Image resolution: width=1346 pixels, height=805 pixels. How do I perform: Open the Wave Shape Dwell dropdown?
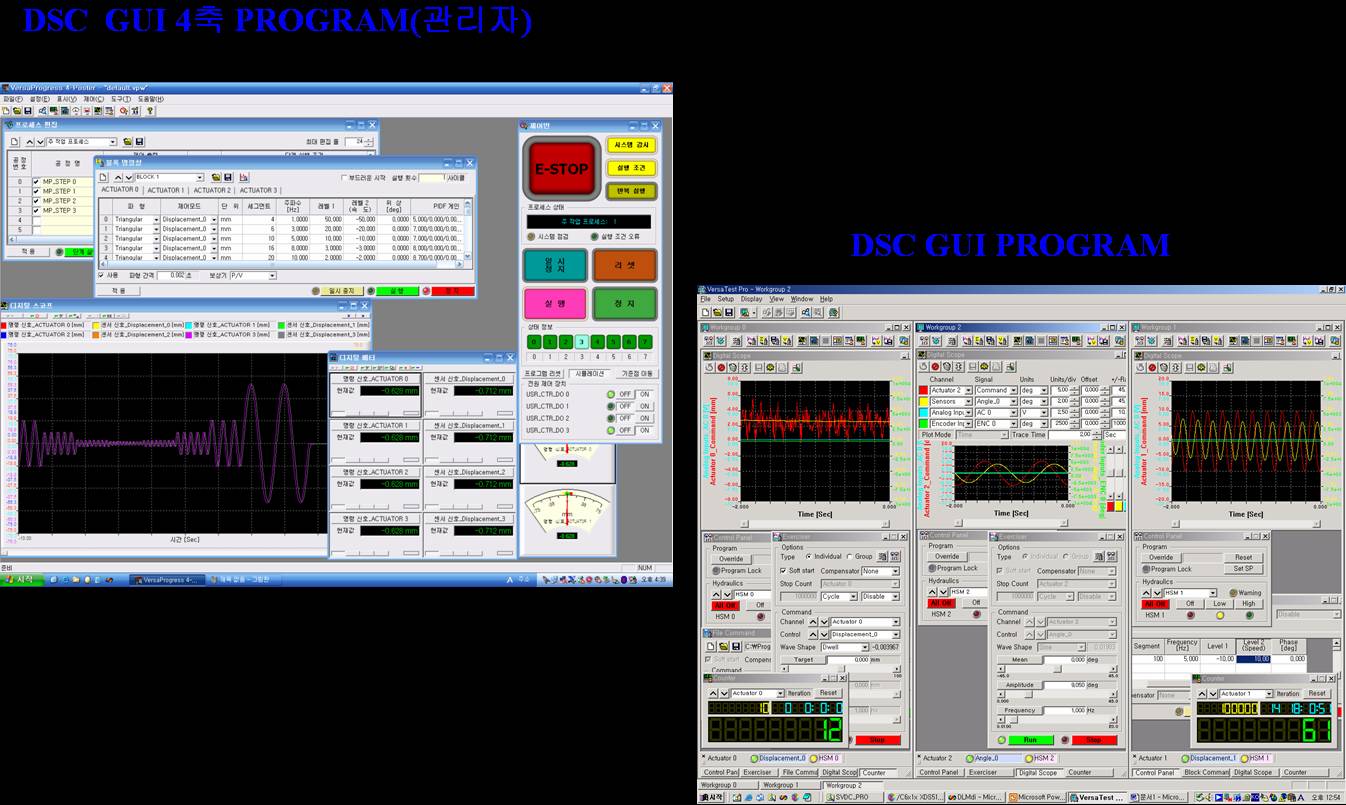click(x=865, y=647)
